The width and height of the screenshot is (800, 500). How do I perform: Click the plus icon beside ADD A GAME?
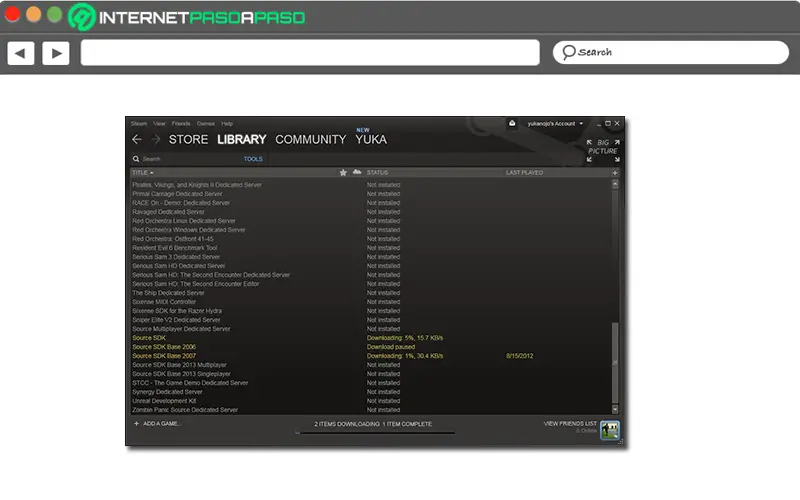coord(136,423)
